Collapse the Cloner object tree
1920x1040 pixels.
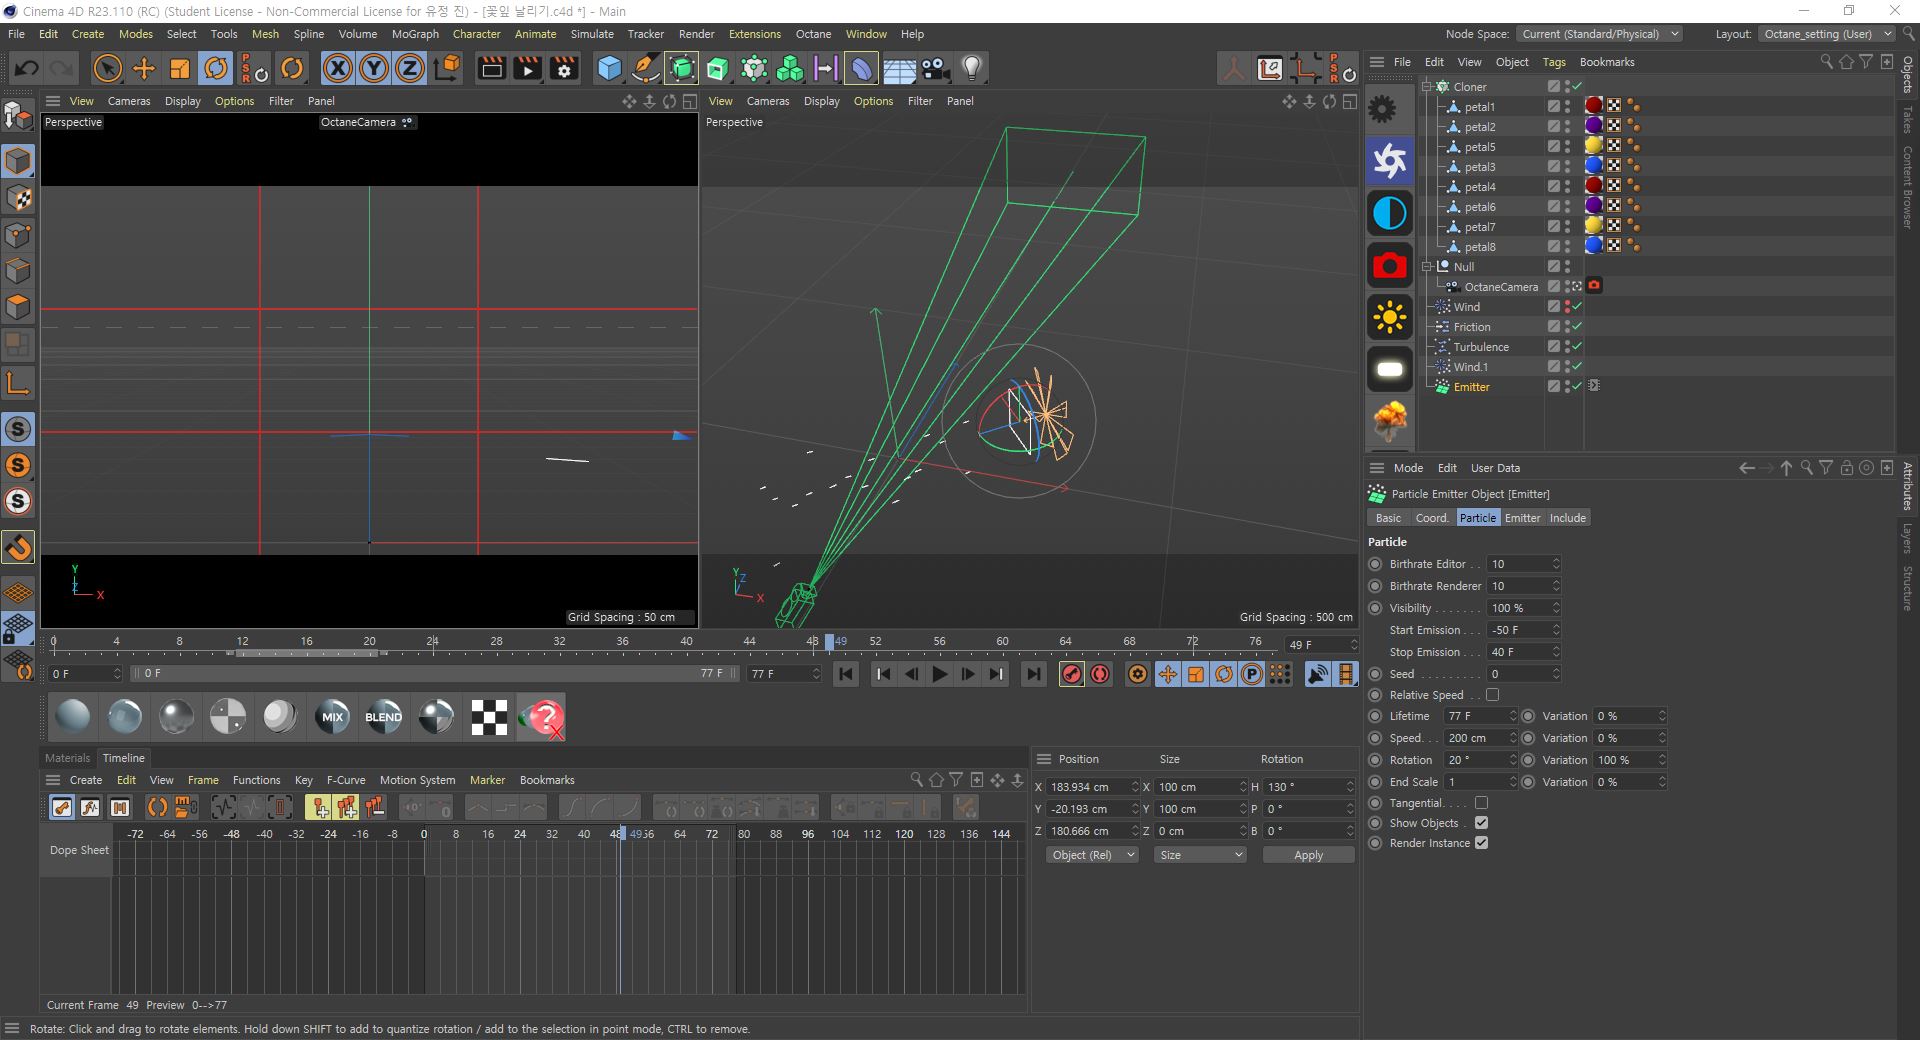(x=1427, y=87)
